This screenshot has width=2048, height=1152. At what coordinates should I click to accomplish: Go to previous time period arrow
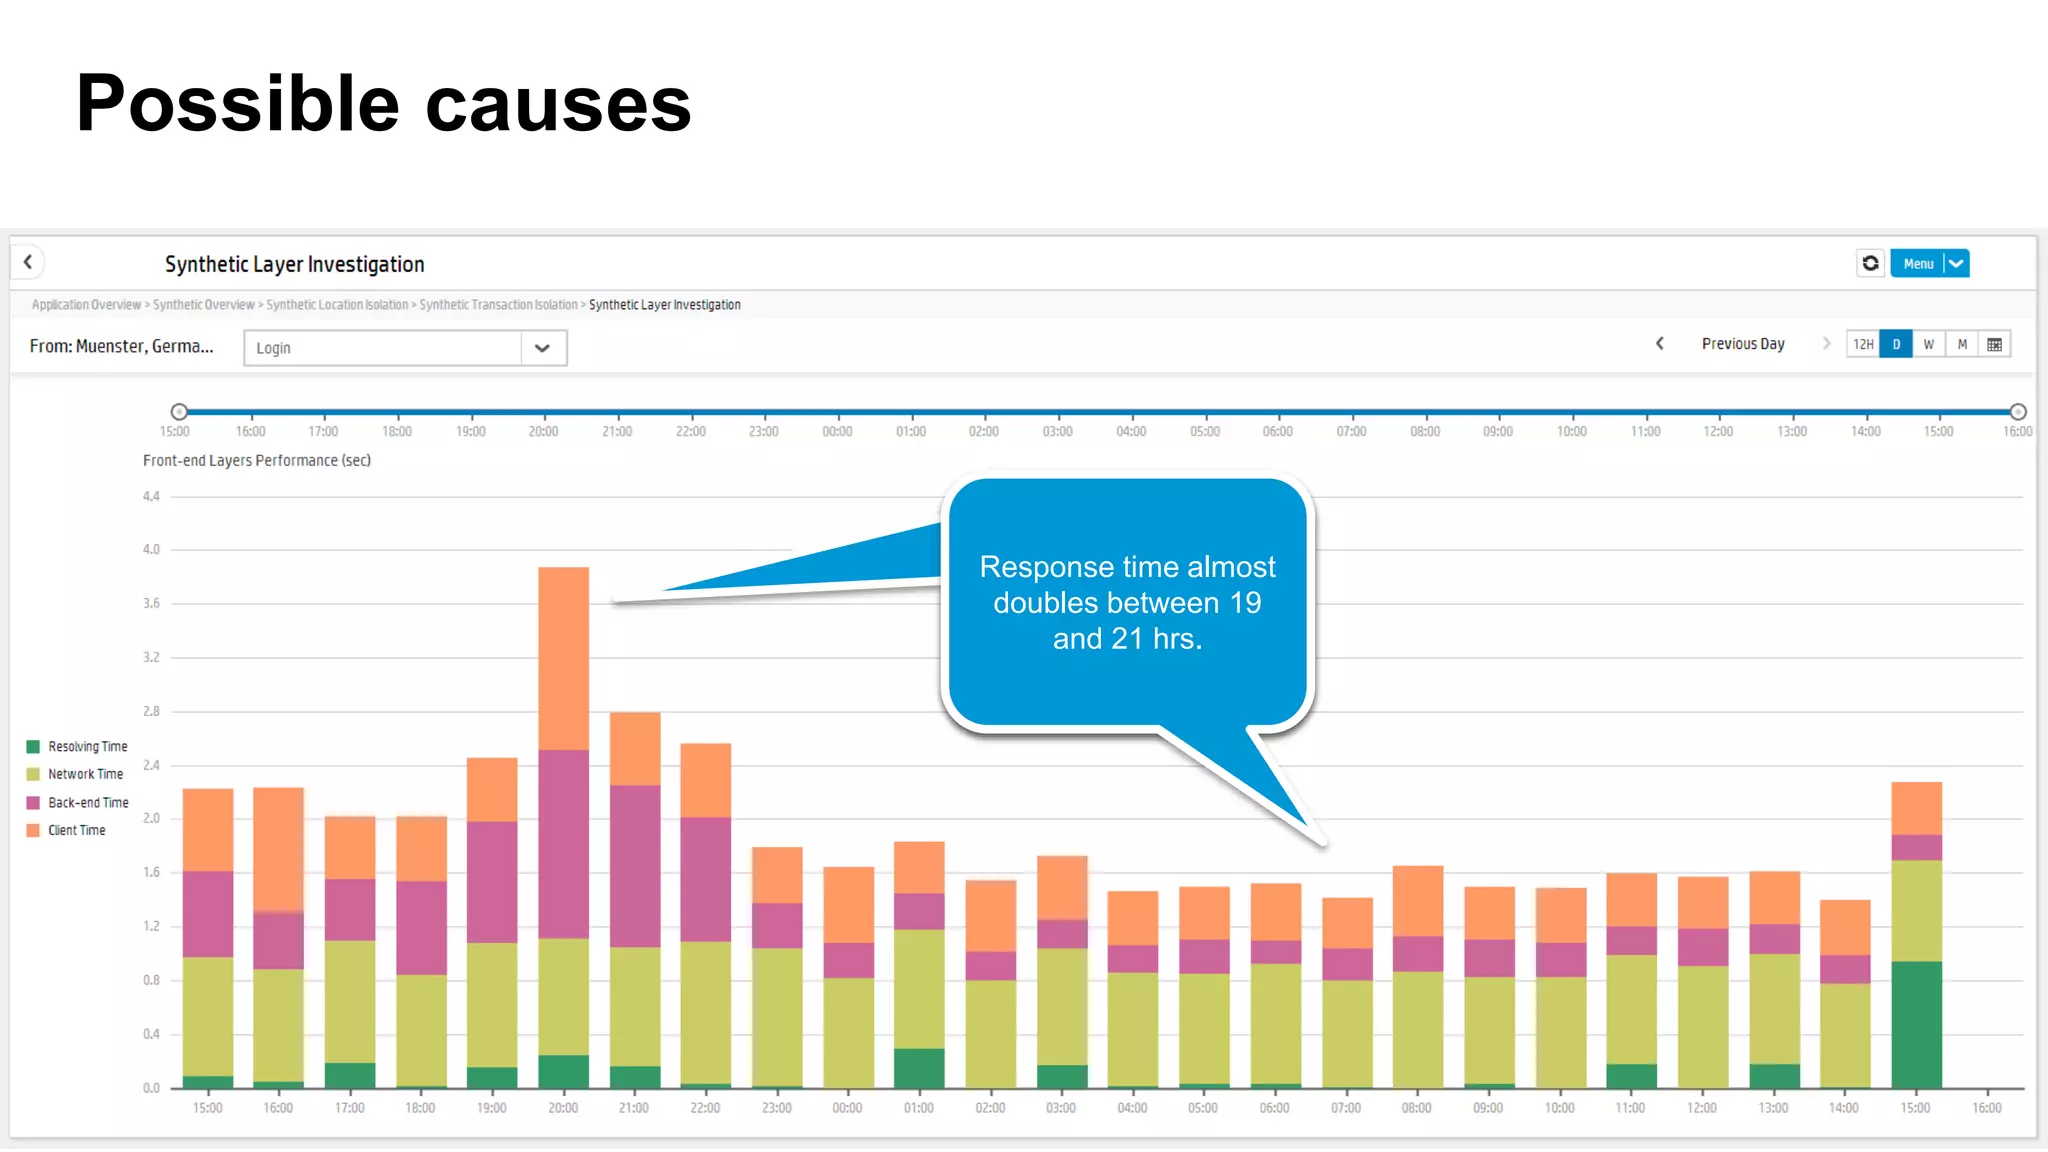click(1660, 343)
